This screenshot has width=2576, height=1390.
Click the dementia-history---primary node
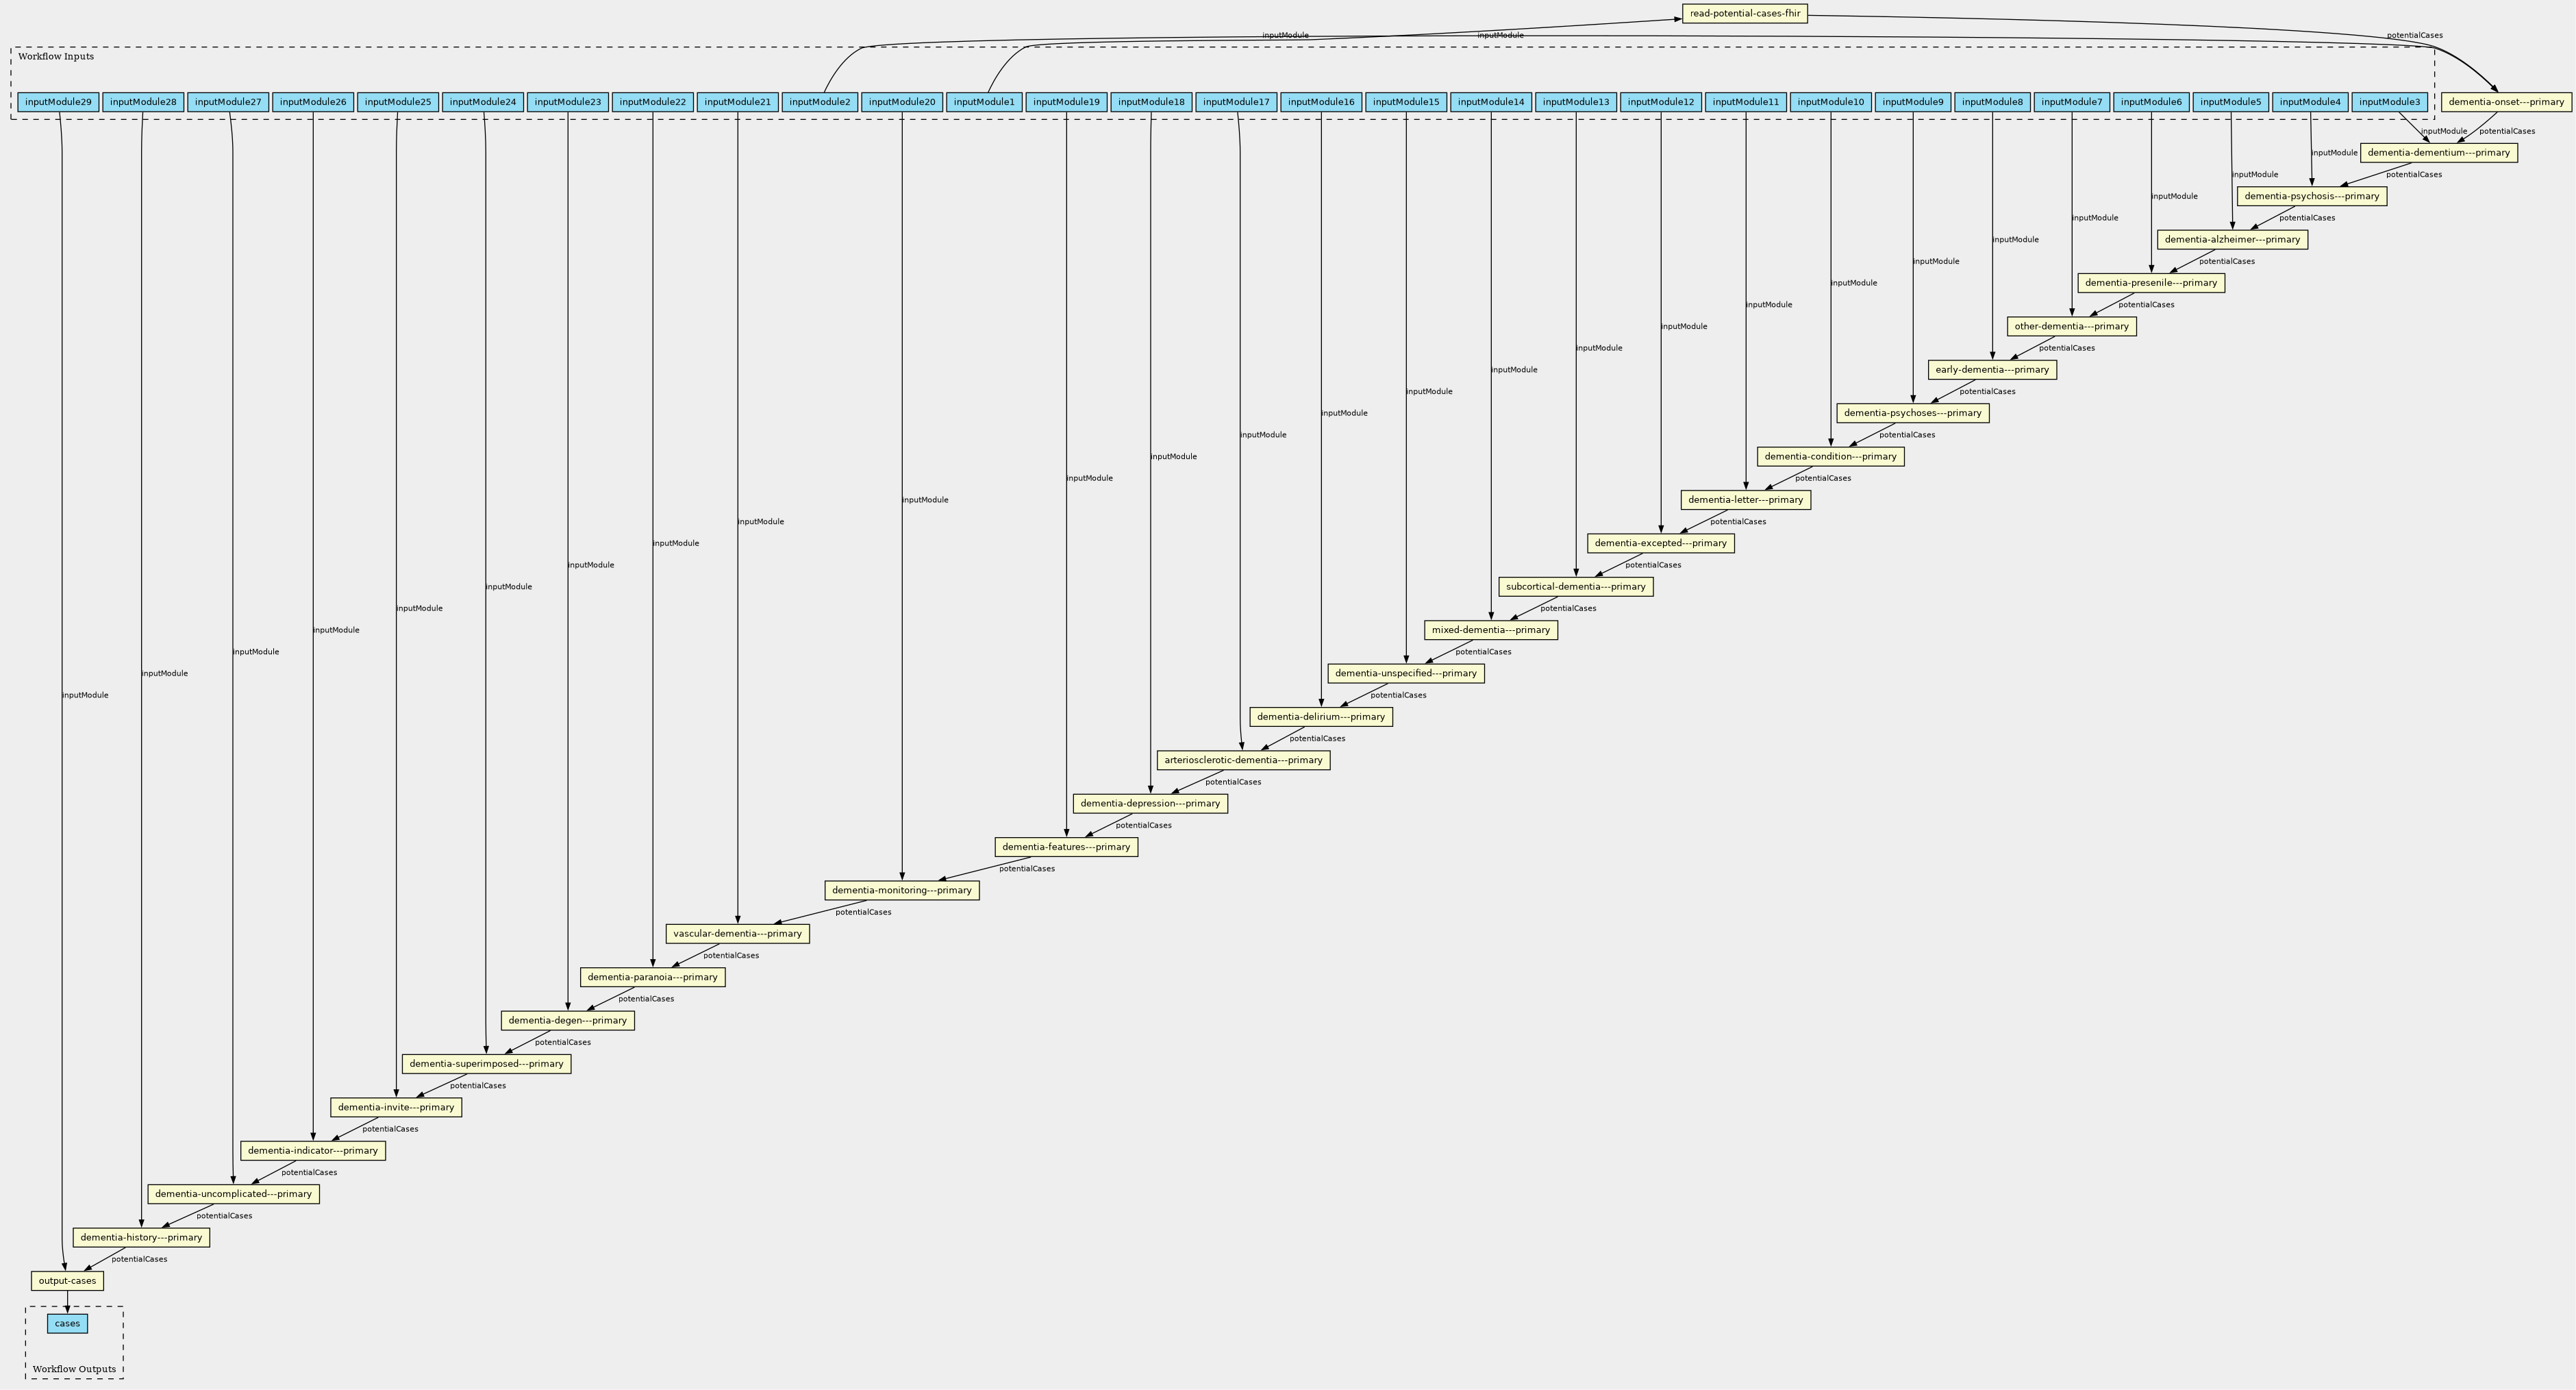coord(141,1237)
